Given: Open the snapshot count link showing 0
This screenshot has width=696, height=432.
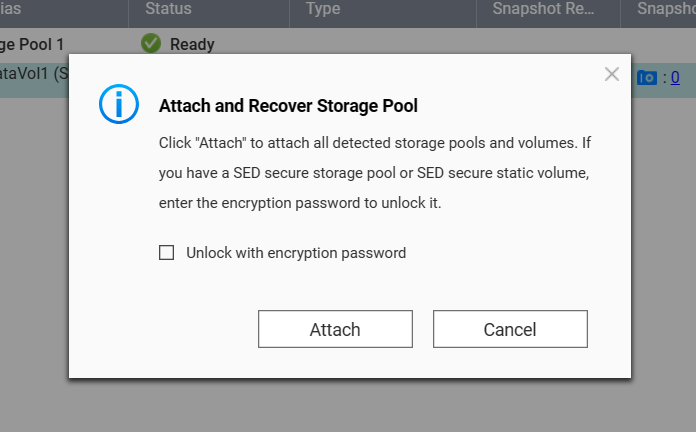Looking at the screenshot, I should pyautogui.click(x=675, y=77).
